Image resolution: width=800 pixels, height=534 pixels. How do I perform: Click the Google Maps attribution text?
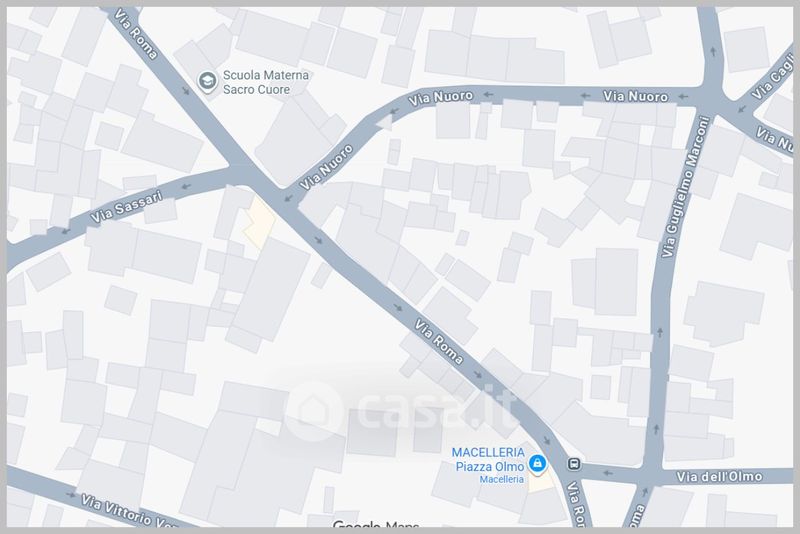pyautogui.click(x=376, y=525)
